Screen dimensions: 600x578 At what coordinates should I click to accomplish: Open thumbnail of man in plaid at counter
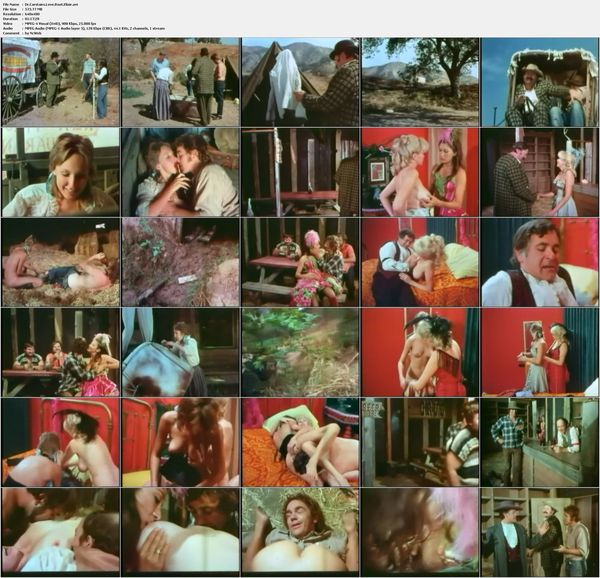coord(540,442)
